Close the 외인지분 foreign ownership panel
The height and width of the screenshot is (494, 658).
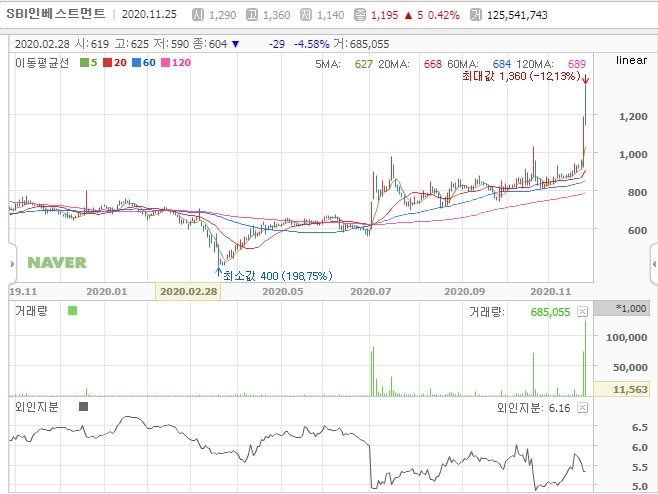click(x=582, y=408)
